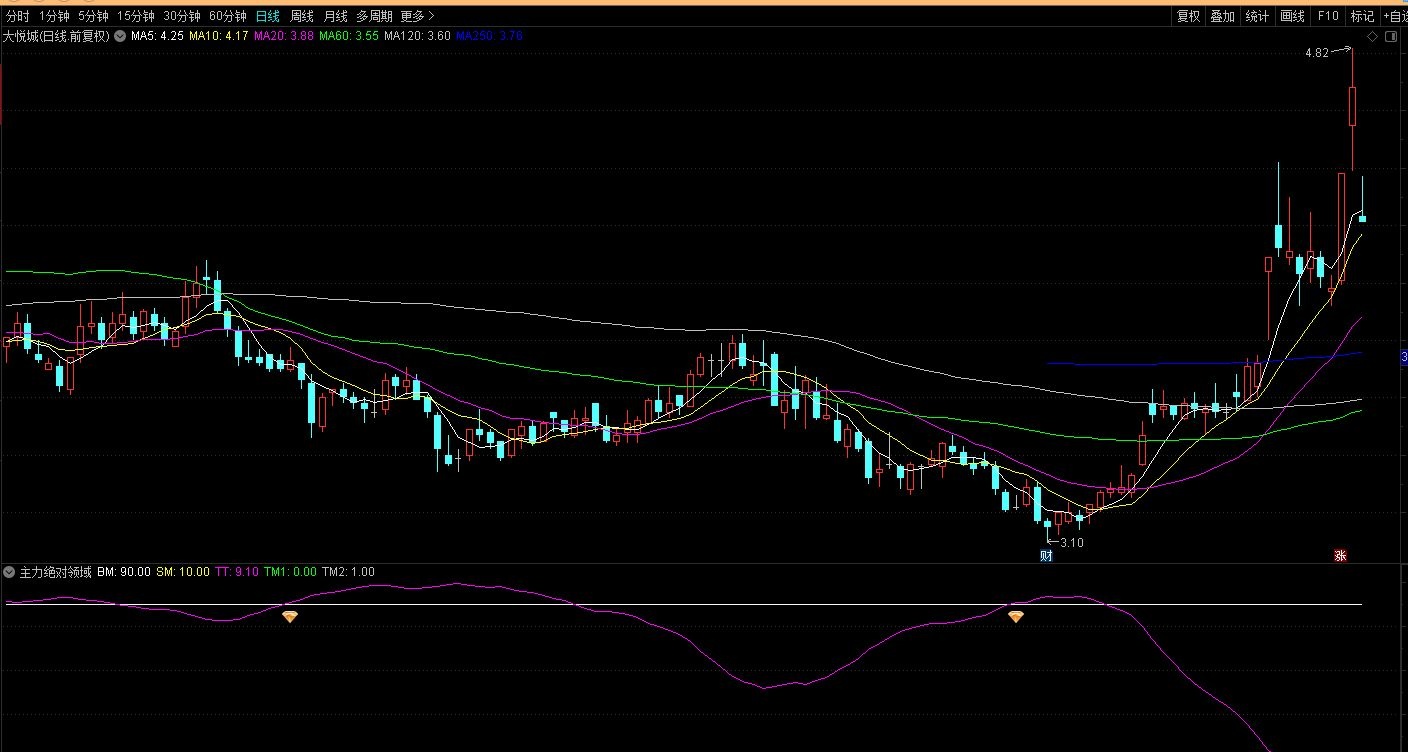The image size is (1408, 752).
Task: Switch to the 周线 weekly tab
Action: coord(302,16)
